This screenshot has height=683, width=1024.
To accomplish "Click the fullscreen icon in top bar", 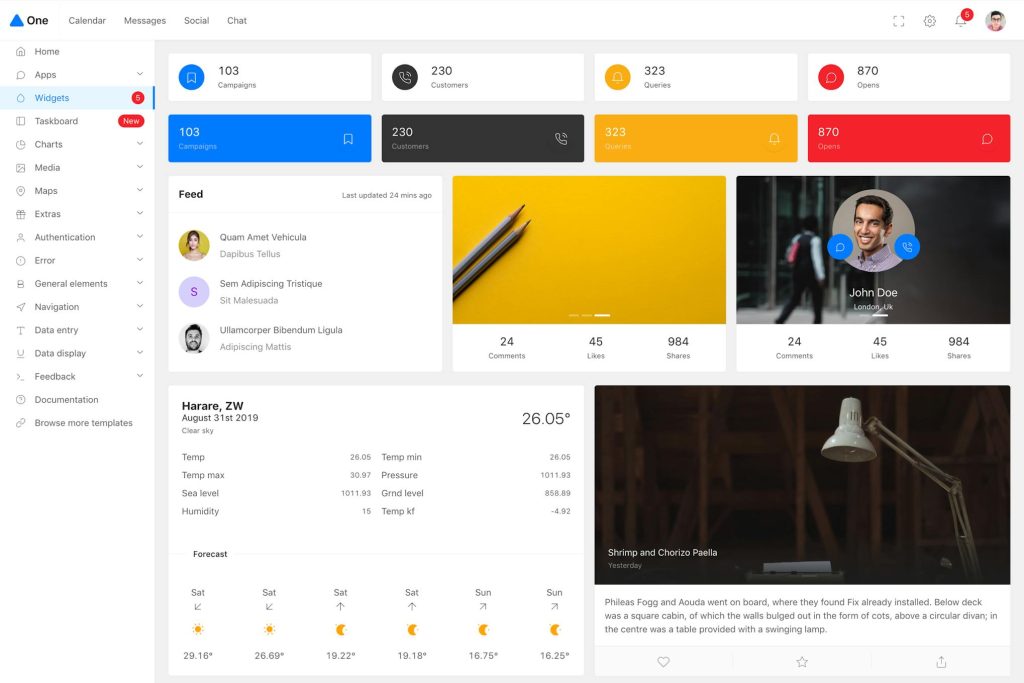I will pos(898,21).
